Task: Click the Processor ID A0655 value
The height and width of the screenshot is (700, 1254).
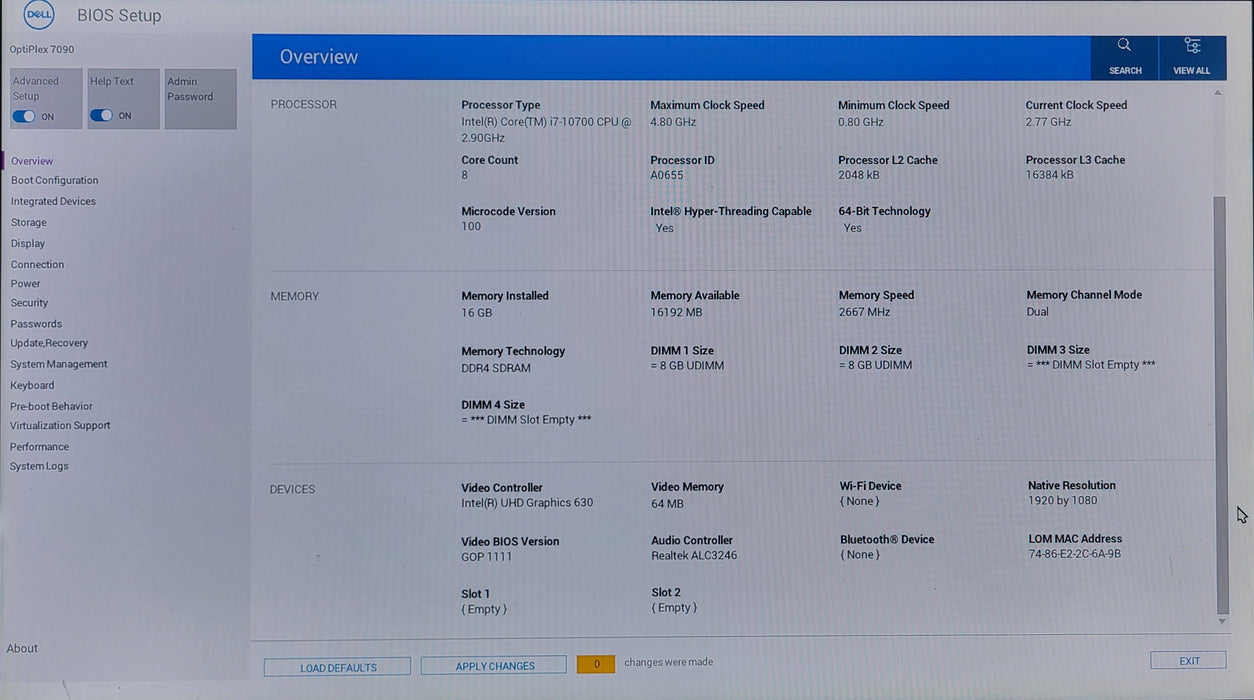Action: [x=667, y=176]
